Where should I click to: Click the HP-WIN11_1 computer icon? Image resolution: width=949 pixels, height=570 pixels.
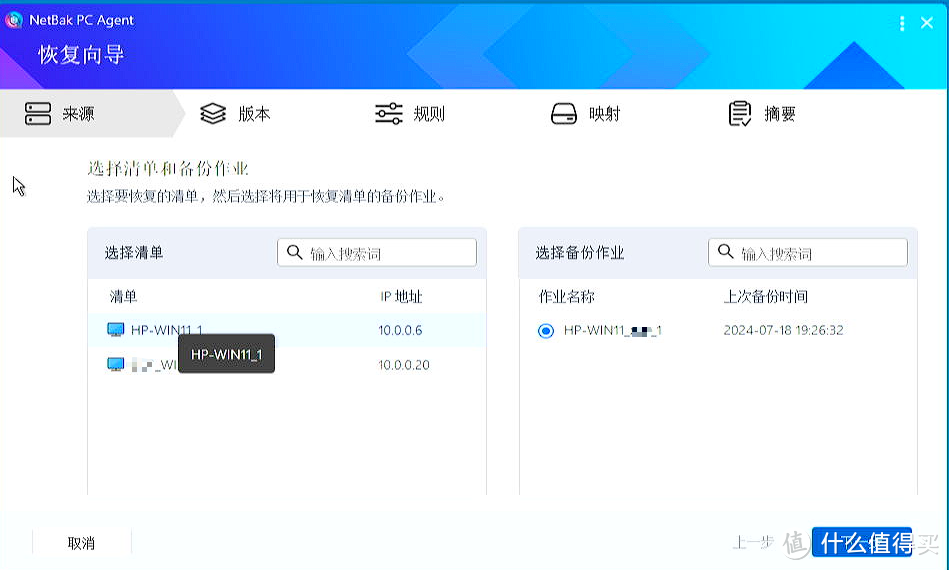click(115, 330)
